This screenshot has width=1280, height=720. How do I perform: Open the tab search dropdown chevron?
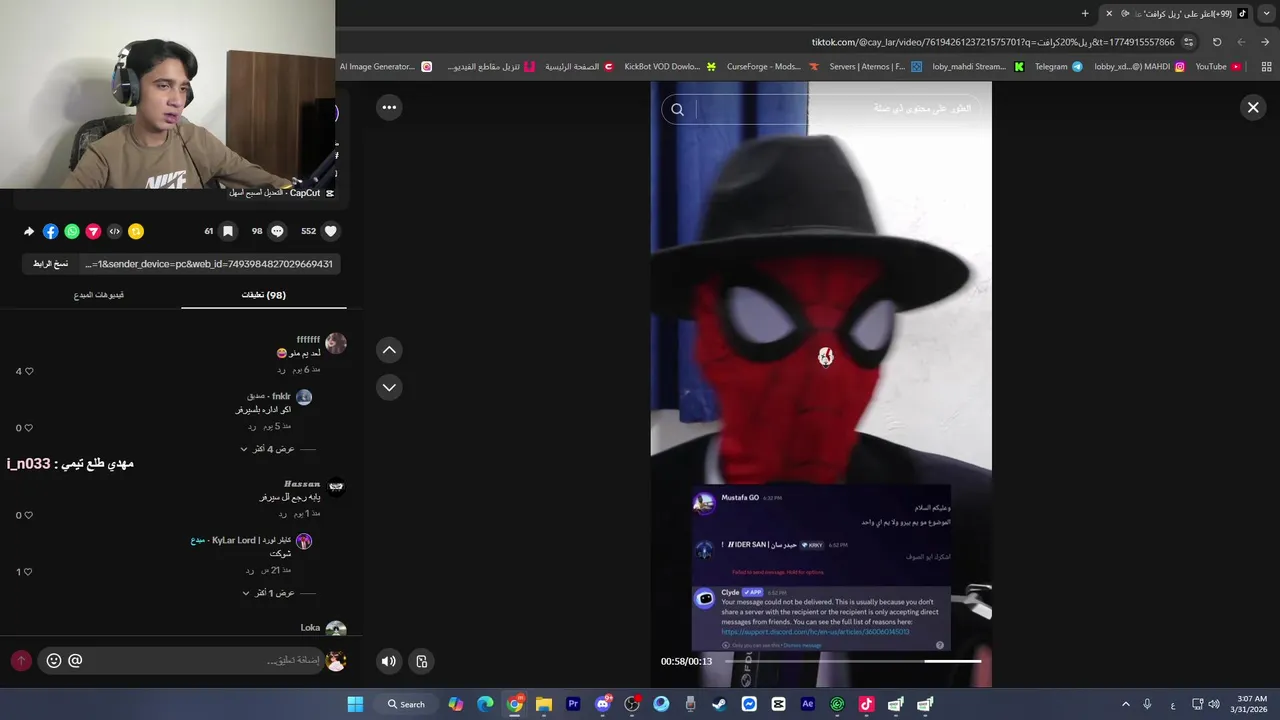tap(1265, 13)
